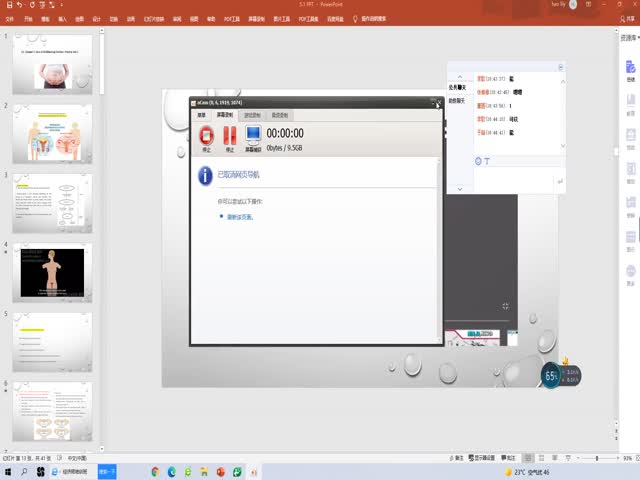The width and height of the screenshot is (640, 480).
Task: Select the slide 2 thumbnail
Action: click(x=52, y=134)
